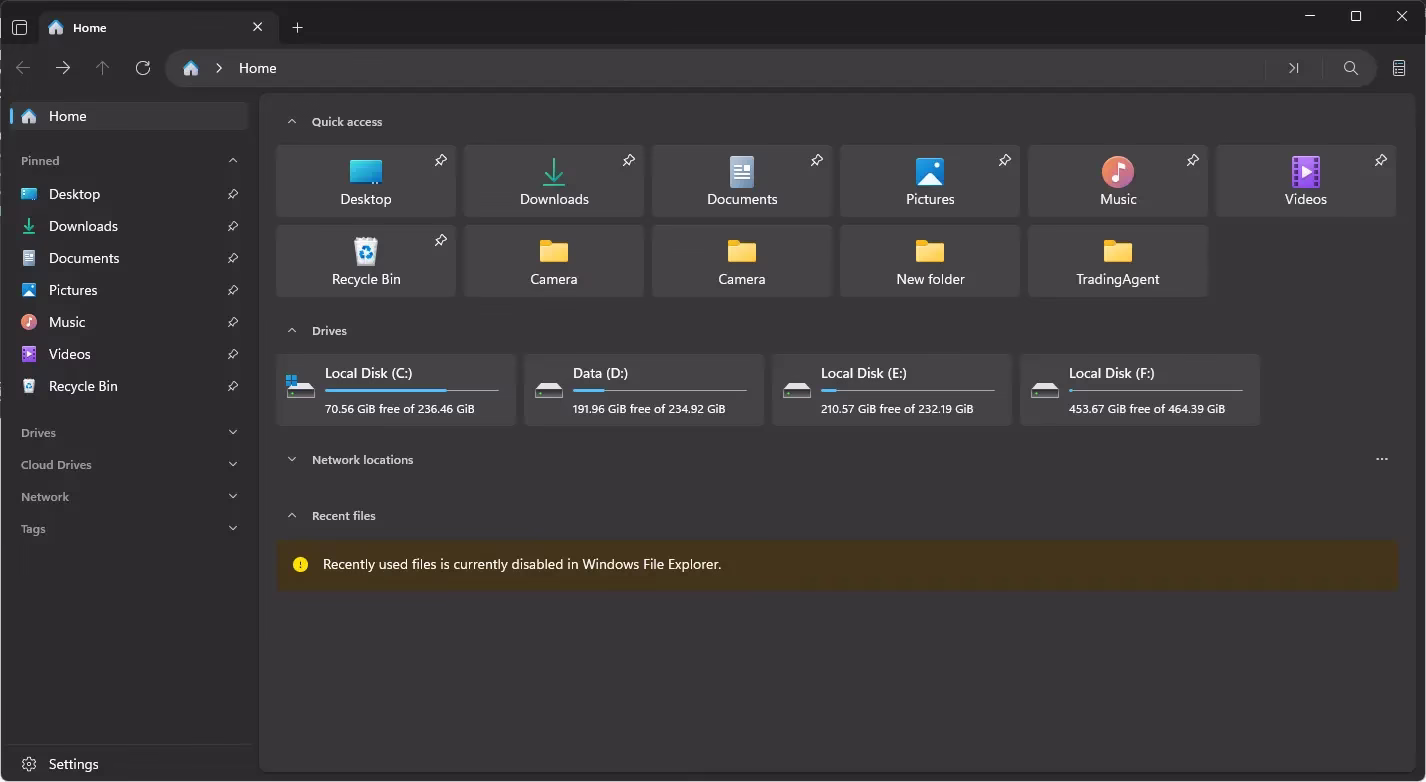Viewport: 1426px width, 782px height.
Task: Open the Settings gear in sidebar
Action: [29, 764]
